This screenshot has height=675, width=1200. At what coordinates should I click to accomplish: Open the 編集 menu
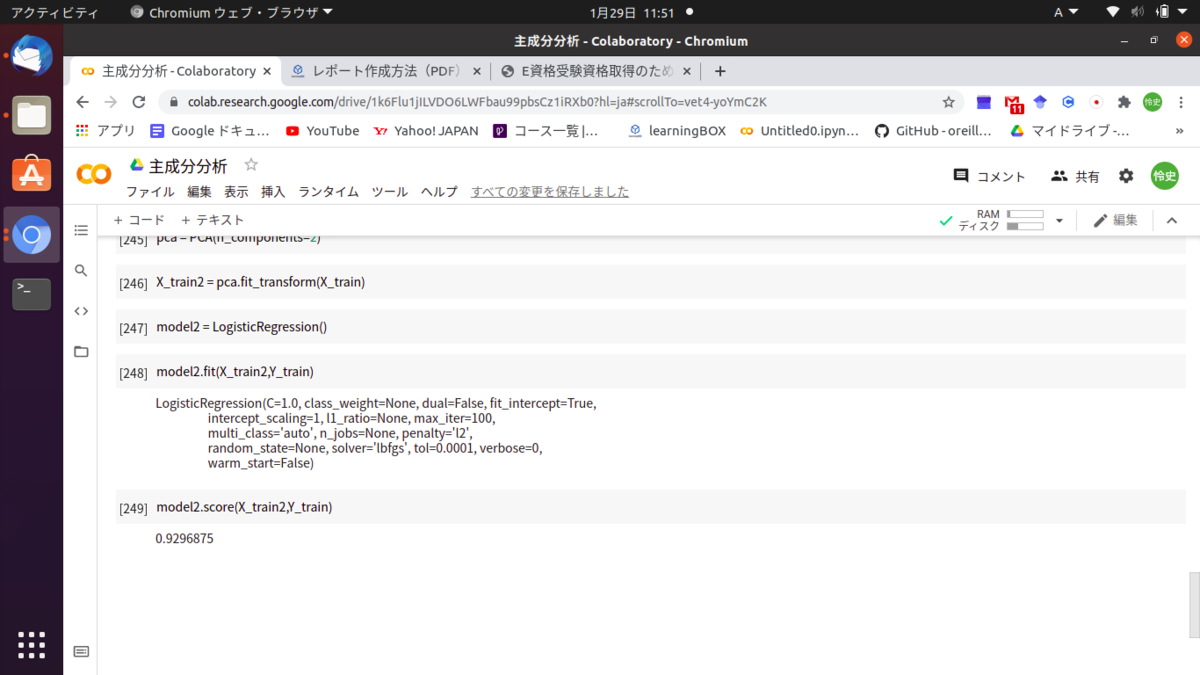(199, 192)
